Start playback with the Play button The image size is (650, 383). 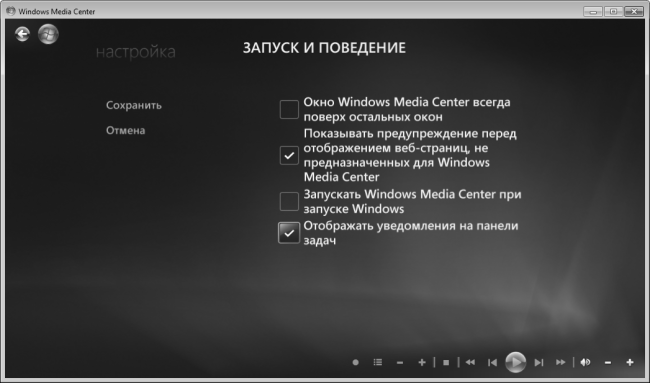click(516, 362)
